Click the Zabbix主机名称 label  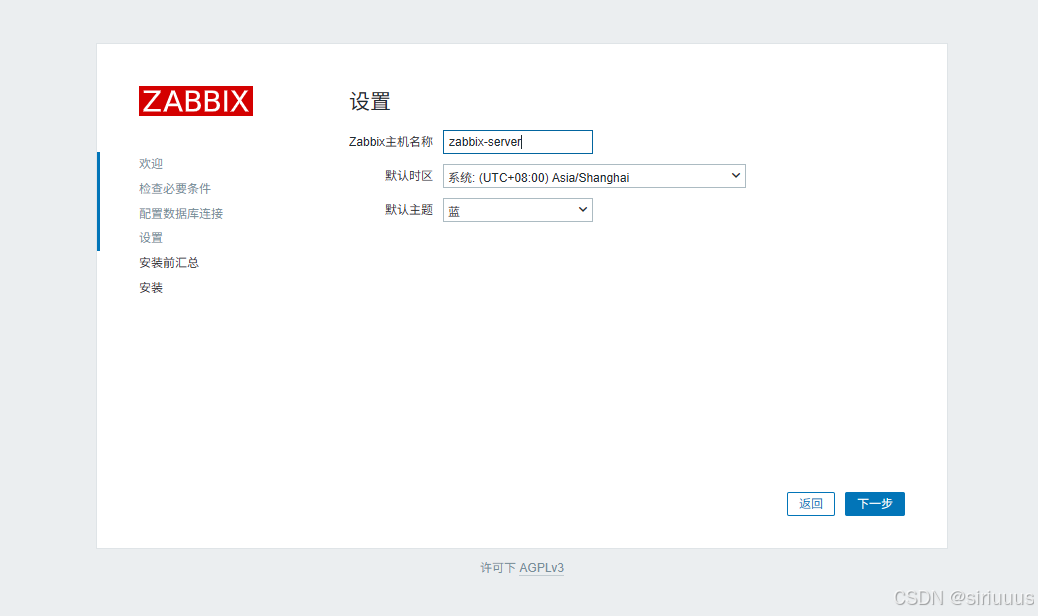[391, 142]
